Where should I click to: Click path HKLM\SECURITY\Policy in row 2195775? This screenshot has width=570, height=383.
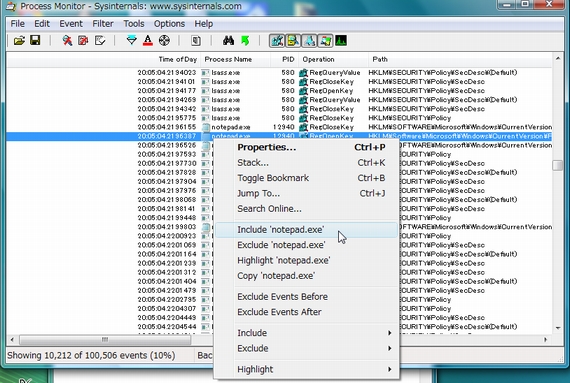409,118
